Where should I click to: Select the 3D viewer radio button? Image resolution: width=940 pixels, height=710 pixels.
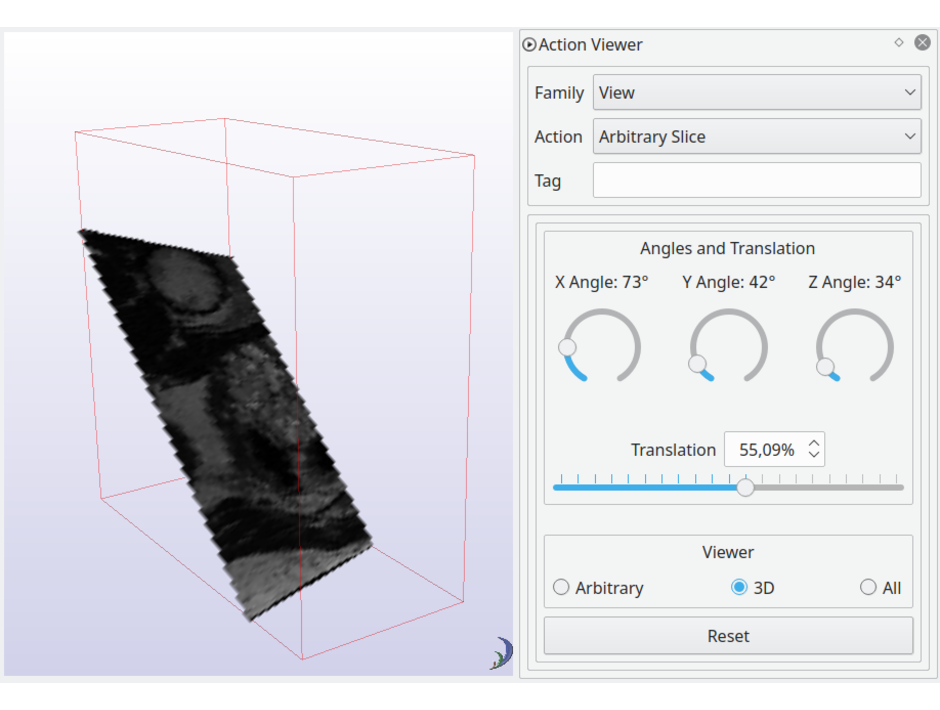coord(739,588)
